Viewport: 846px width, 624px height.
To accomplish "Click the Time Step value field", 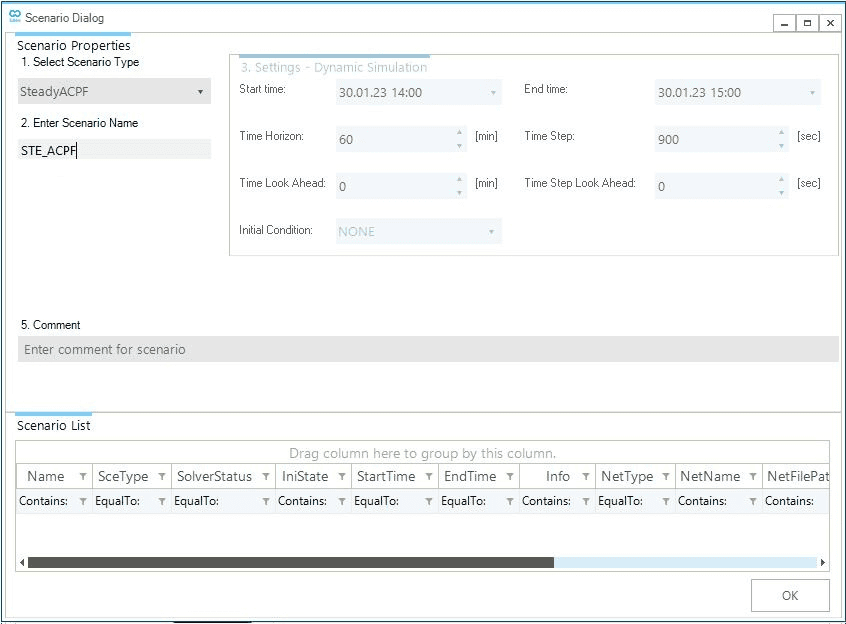I will coord(714,139).
